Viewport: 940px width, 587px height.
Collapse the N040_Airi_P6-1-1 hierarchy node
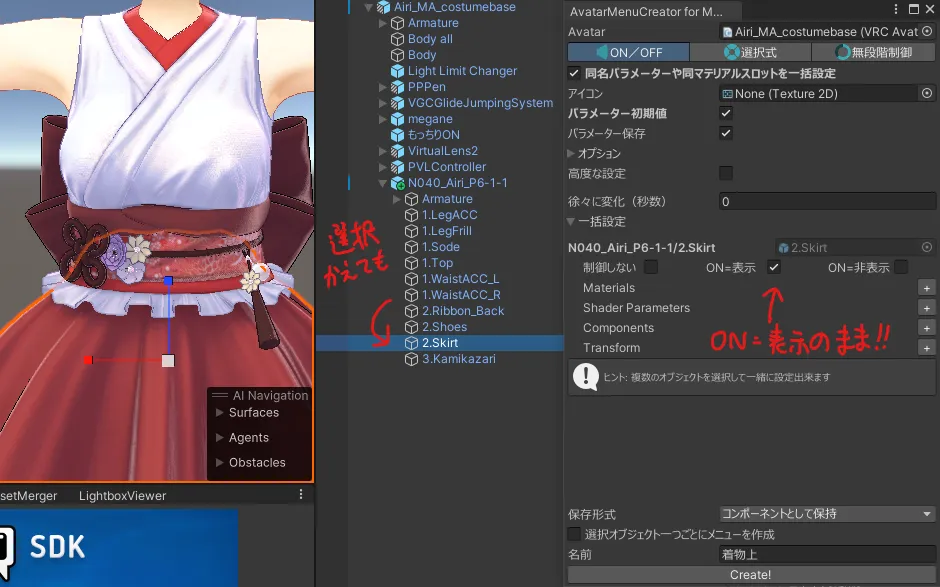click(x=383, y=183)
